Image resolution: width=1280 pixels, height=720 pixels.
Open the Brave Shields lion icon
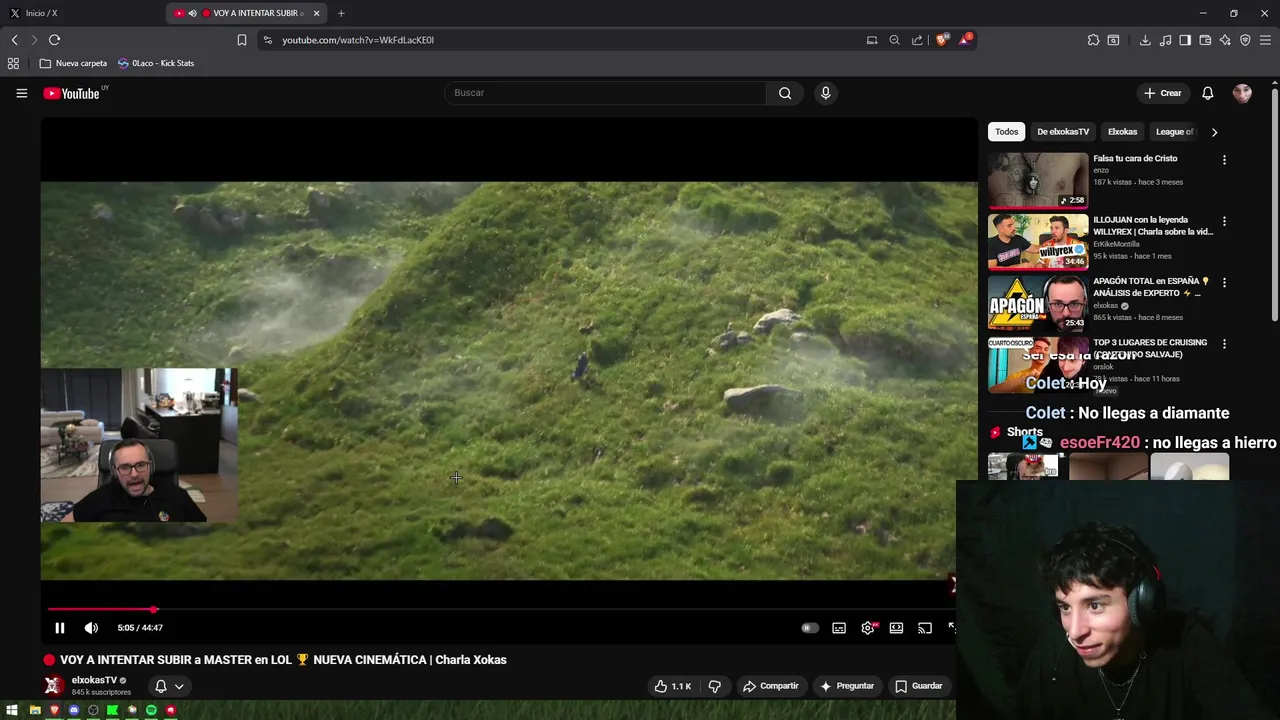click(942, 40)
